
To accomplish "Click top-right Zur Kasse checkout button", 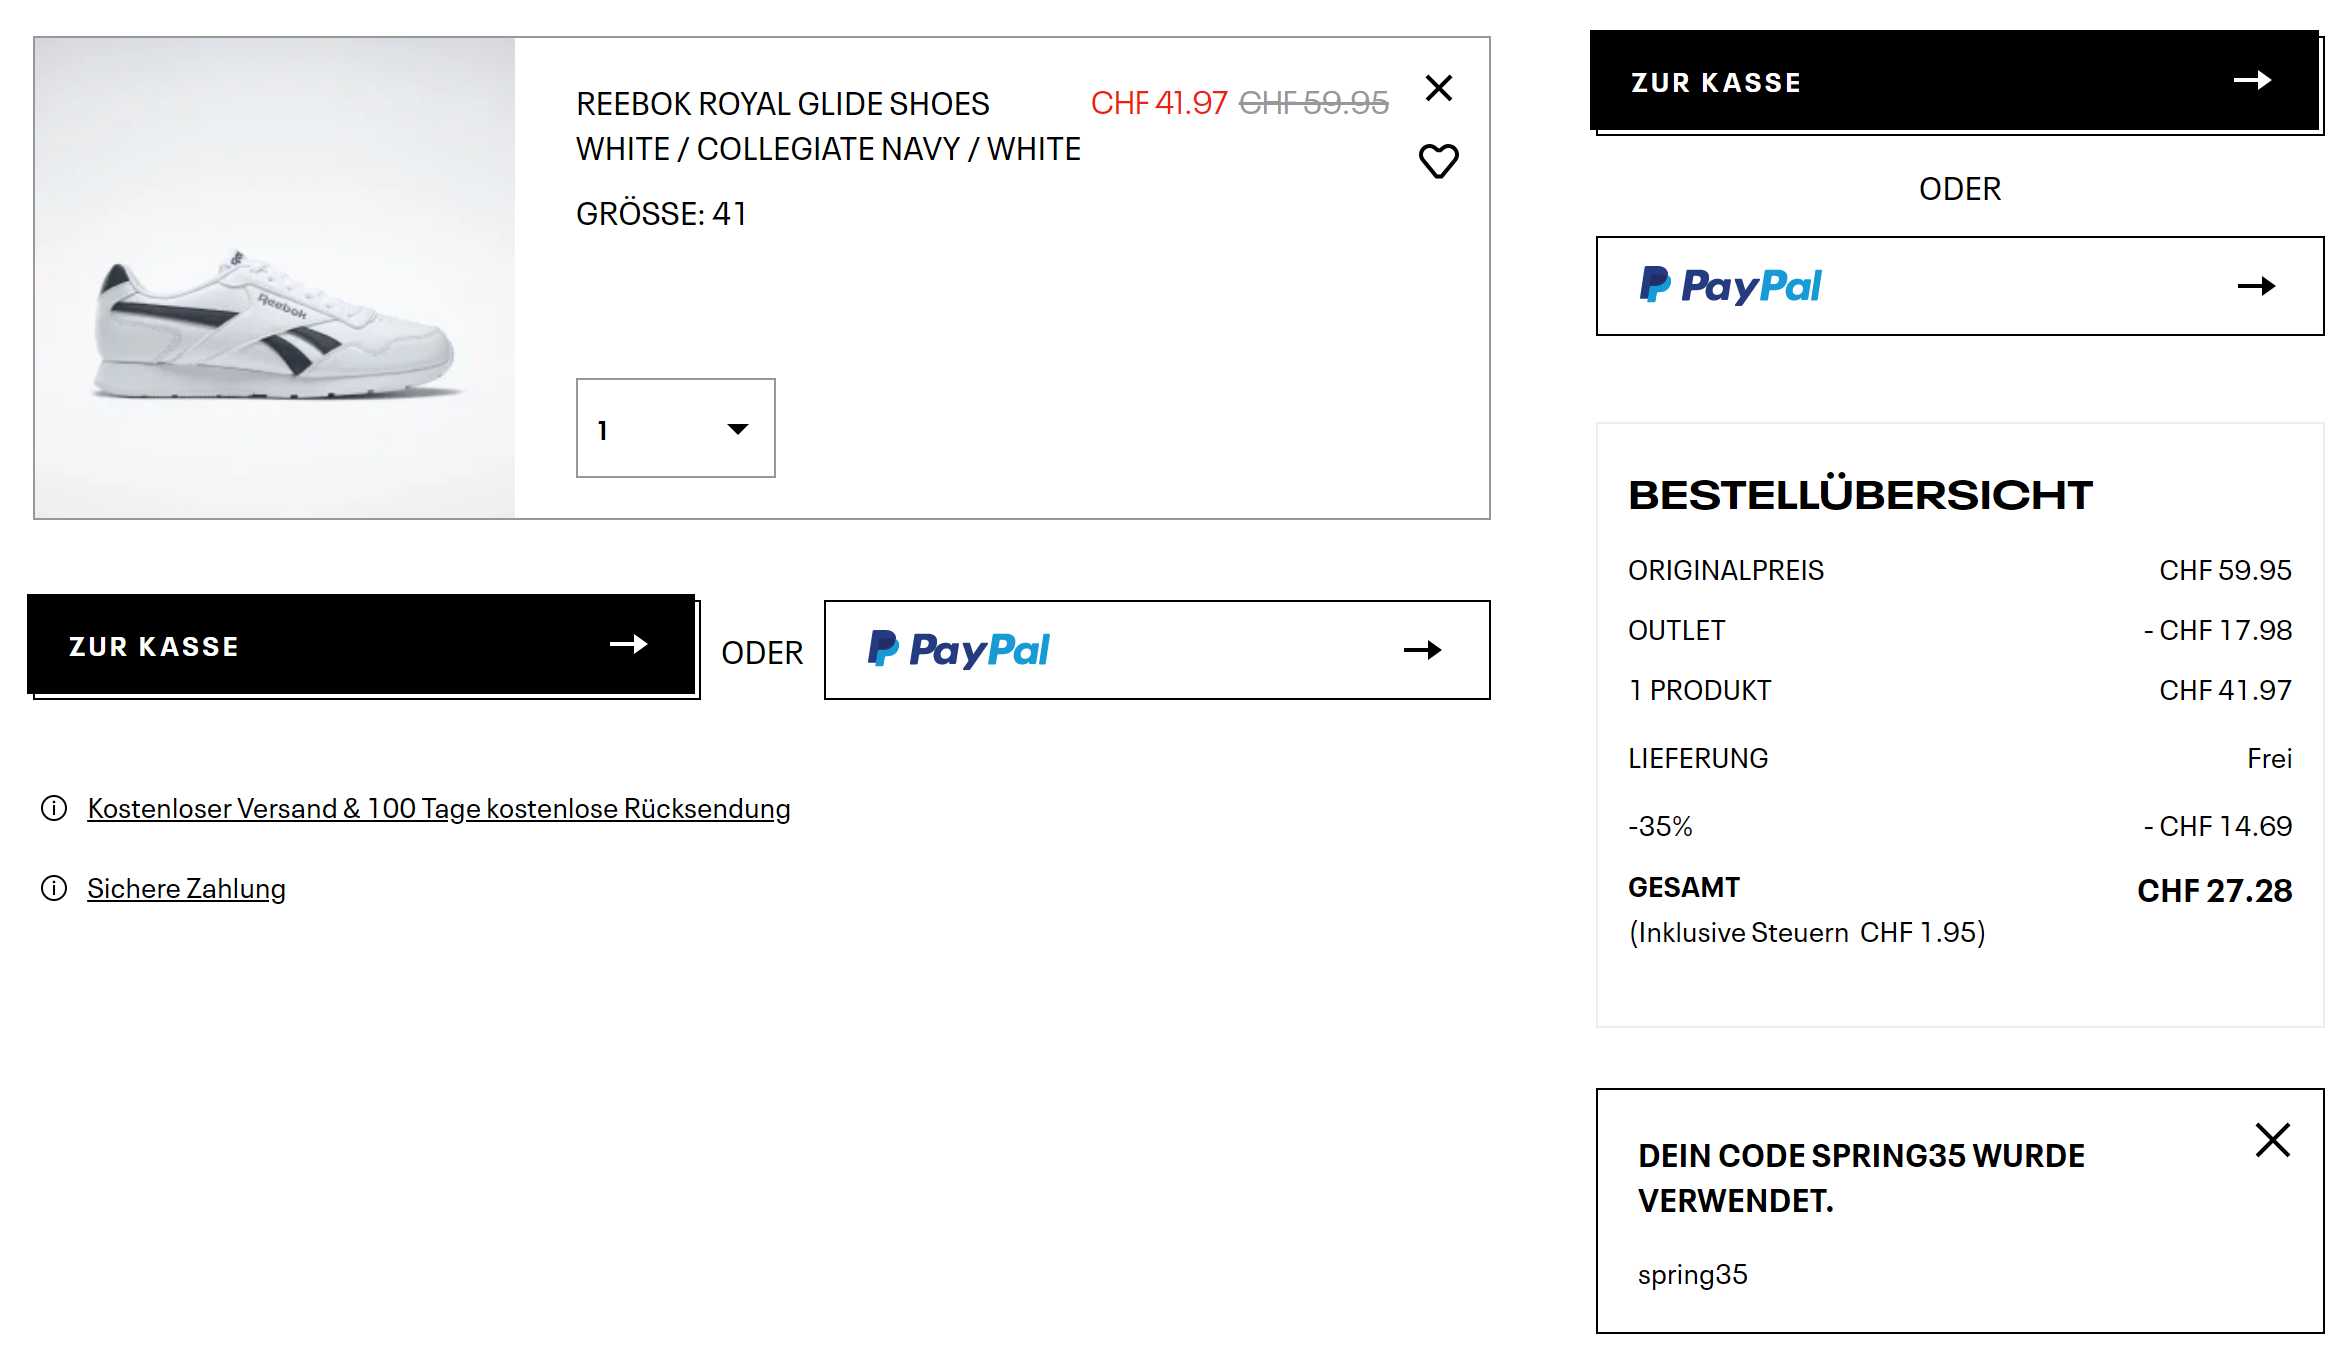I will point(1954,81).
